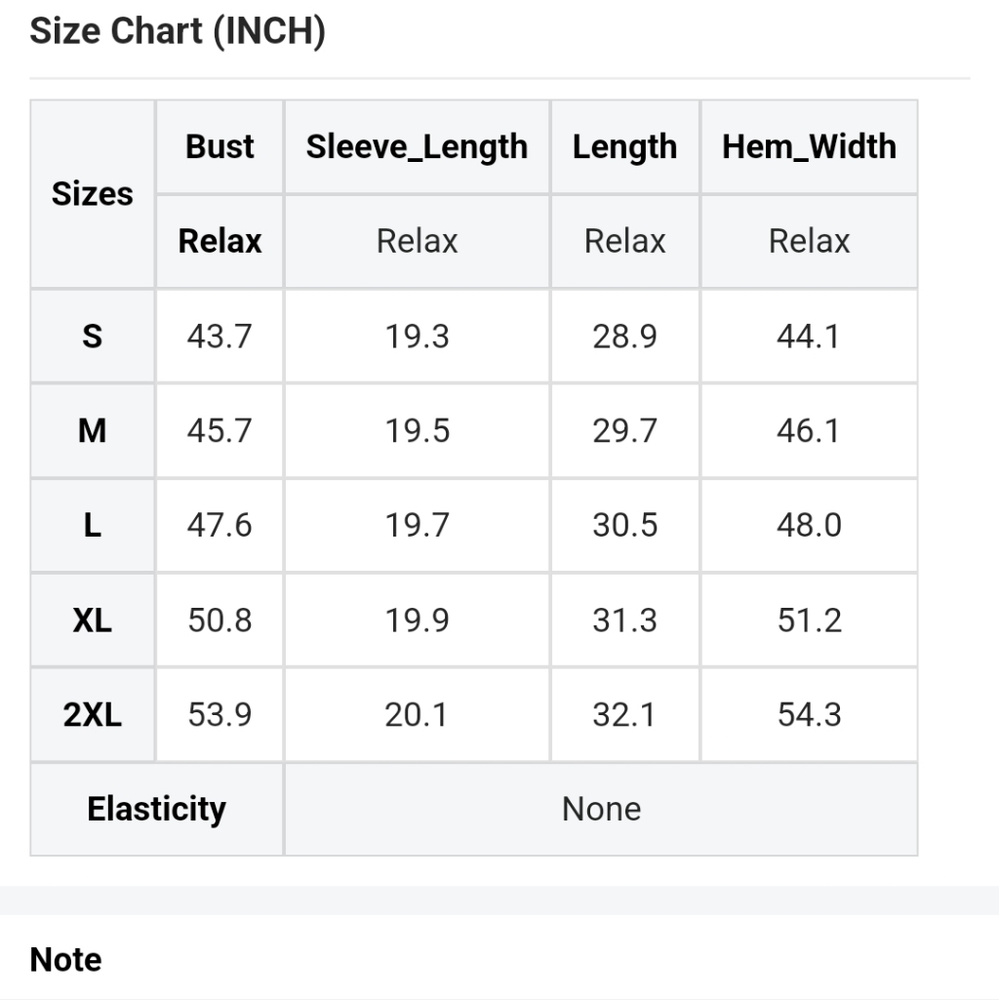Image resolution: width=999 pixels, height=1000 pixels.
Task: Click the Bust column header
Action: point(220,147)
